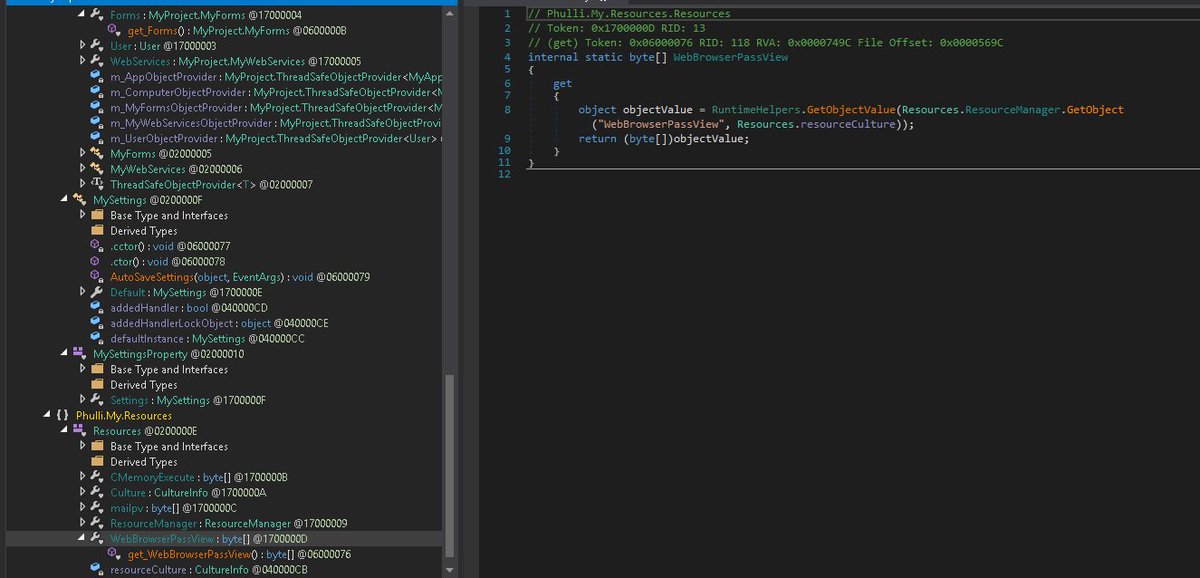This screenshot has width=1200, height=578.
Task: Click the class icon beside MyWebServices @02000006
Action: tap(97, 169)
